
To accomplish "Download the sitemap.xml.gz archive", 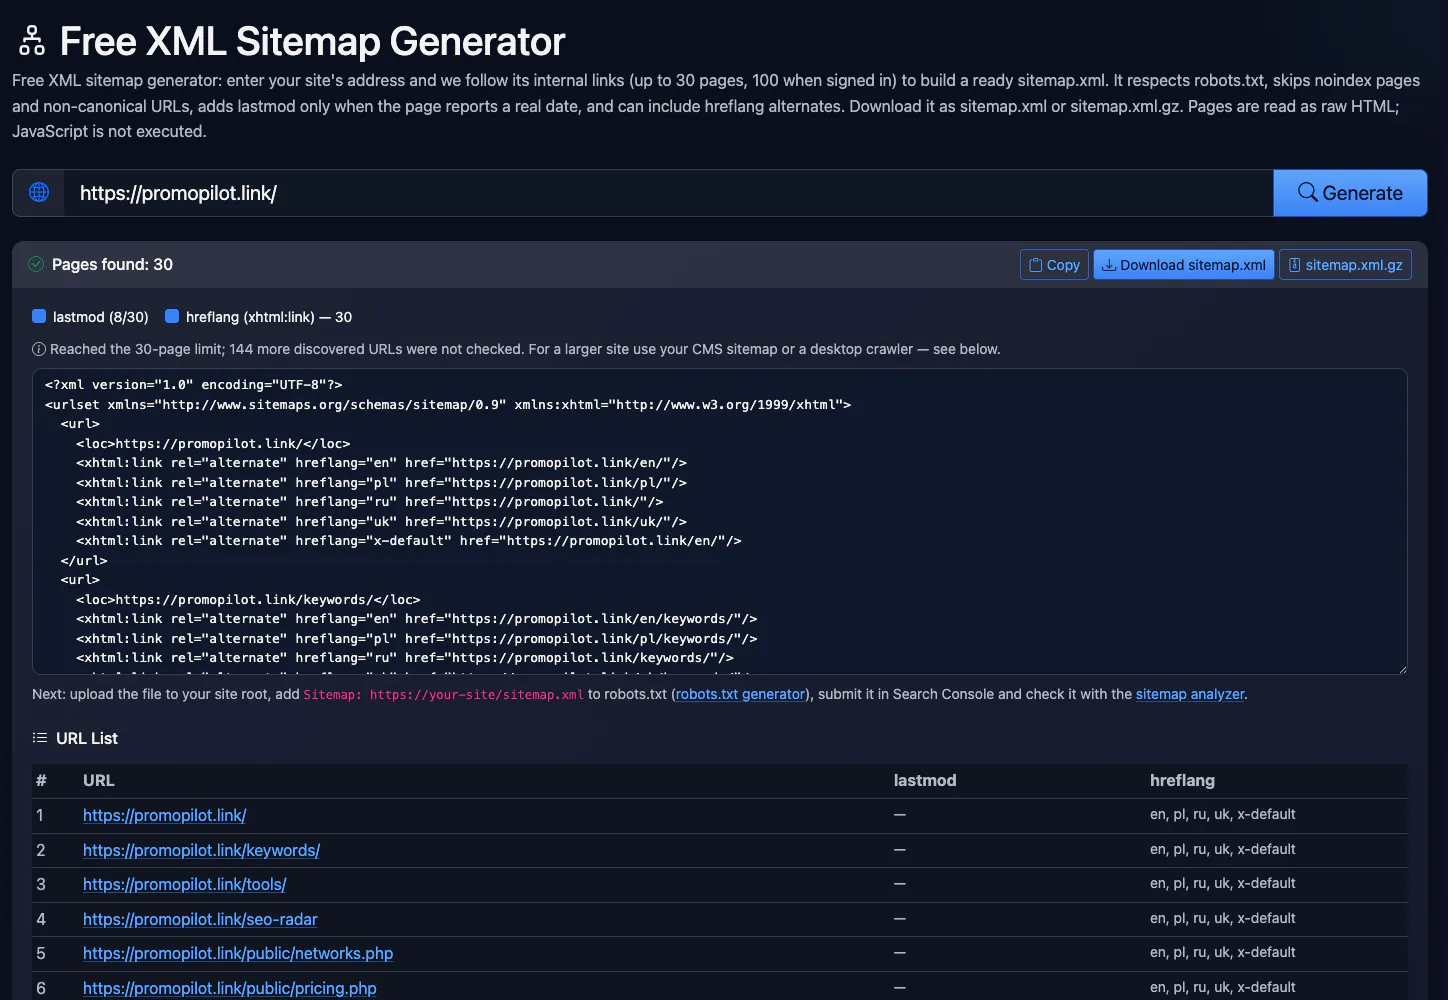I will [x=1345, y=265].
